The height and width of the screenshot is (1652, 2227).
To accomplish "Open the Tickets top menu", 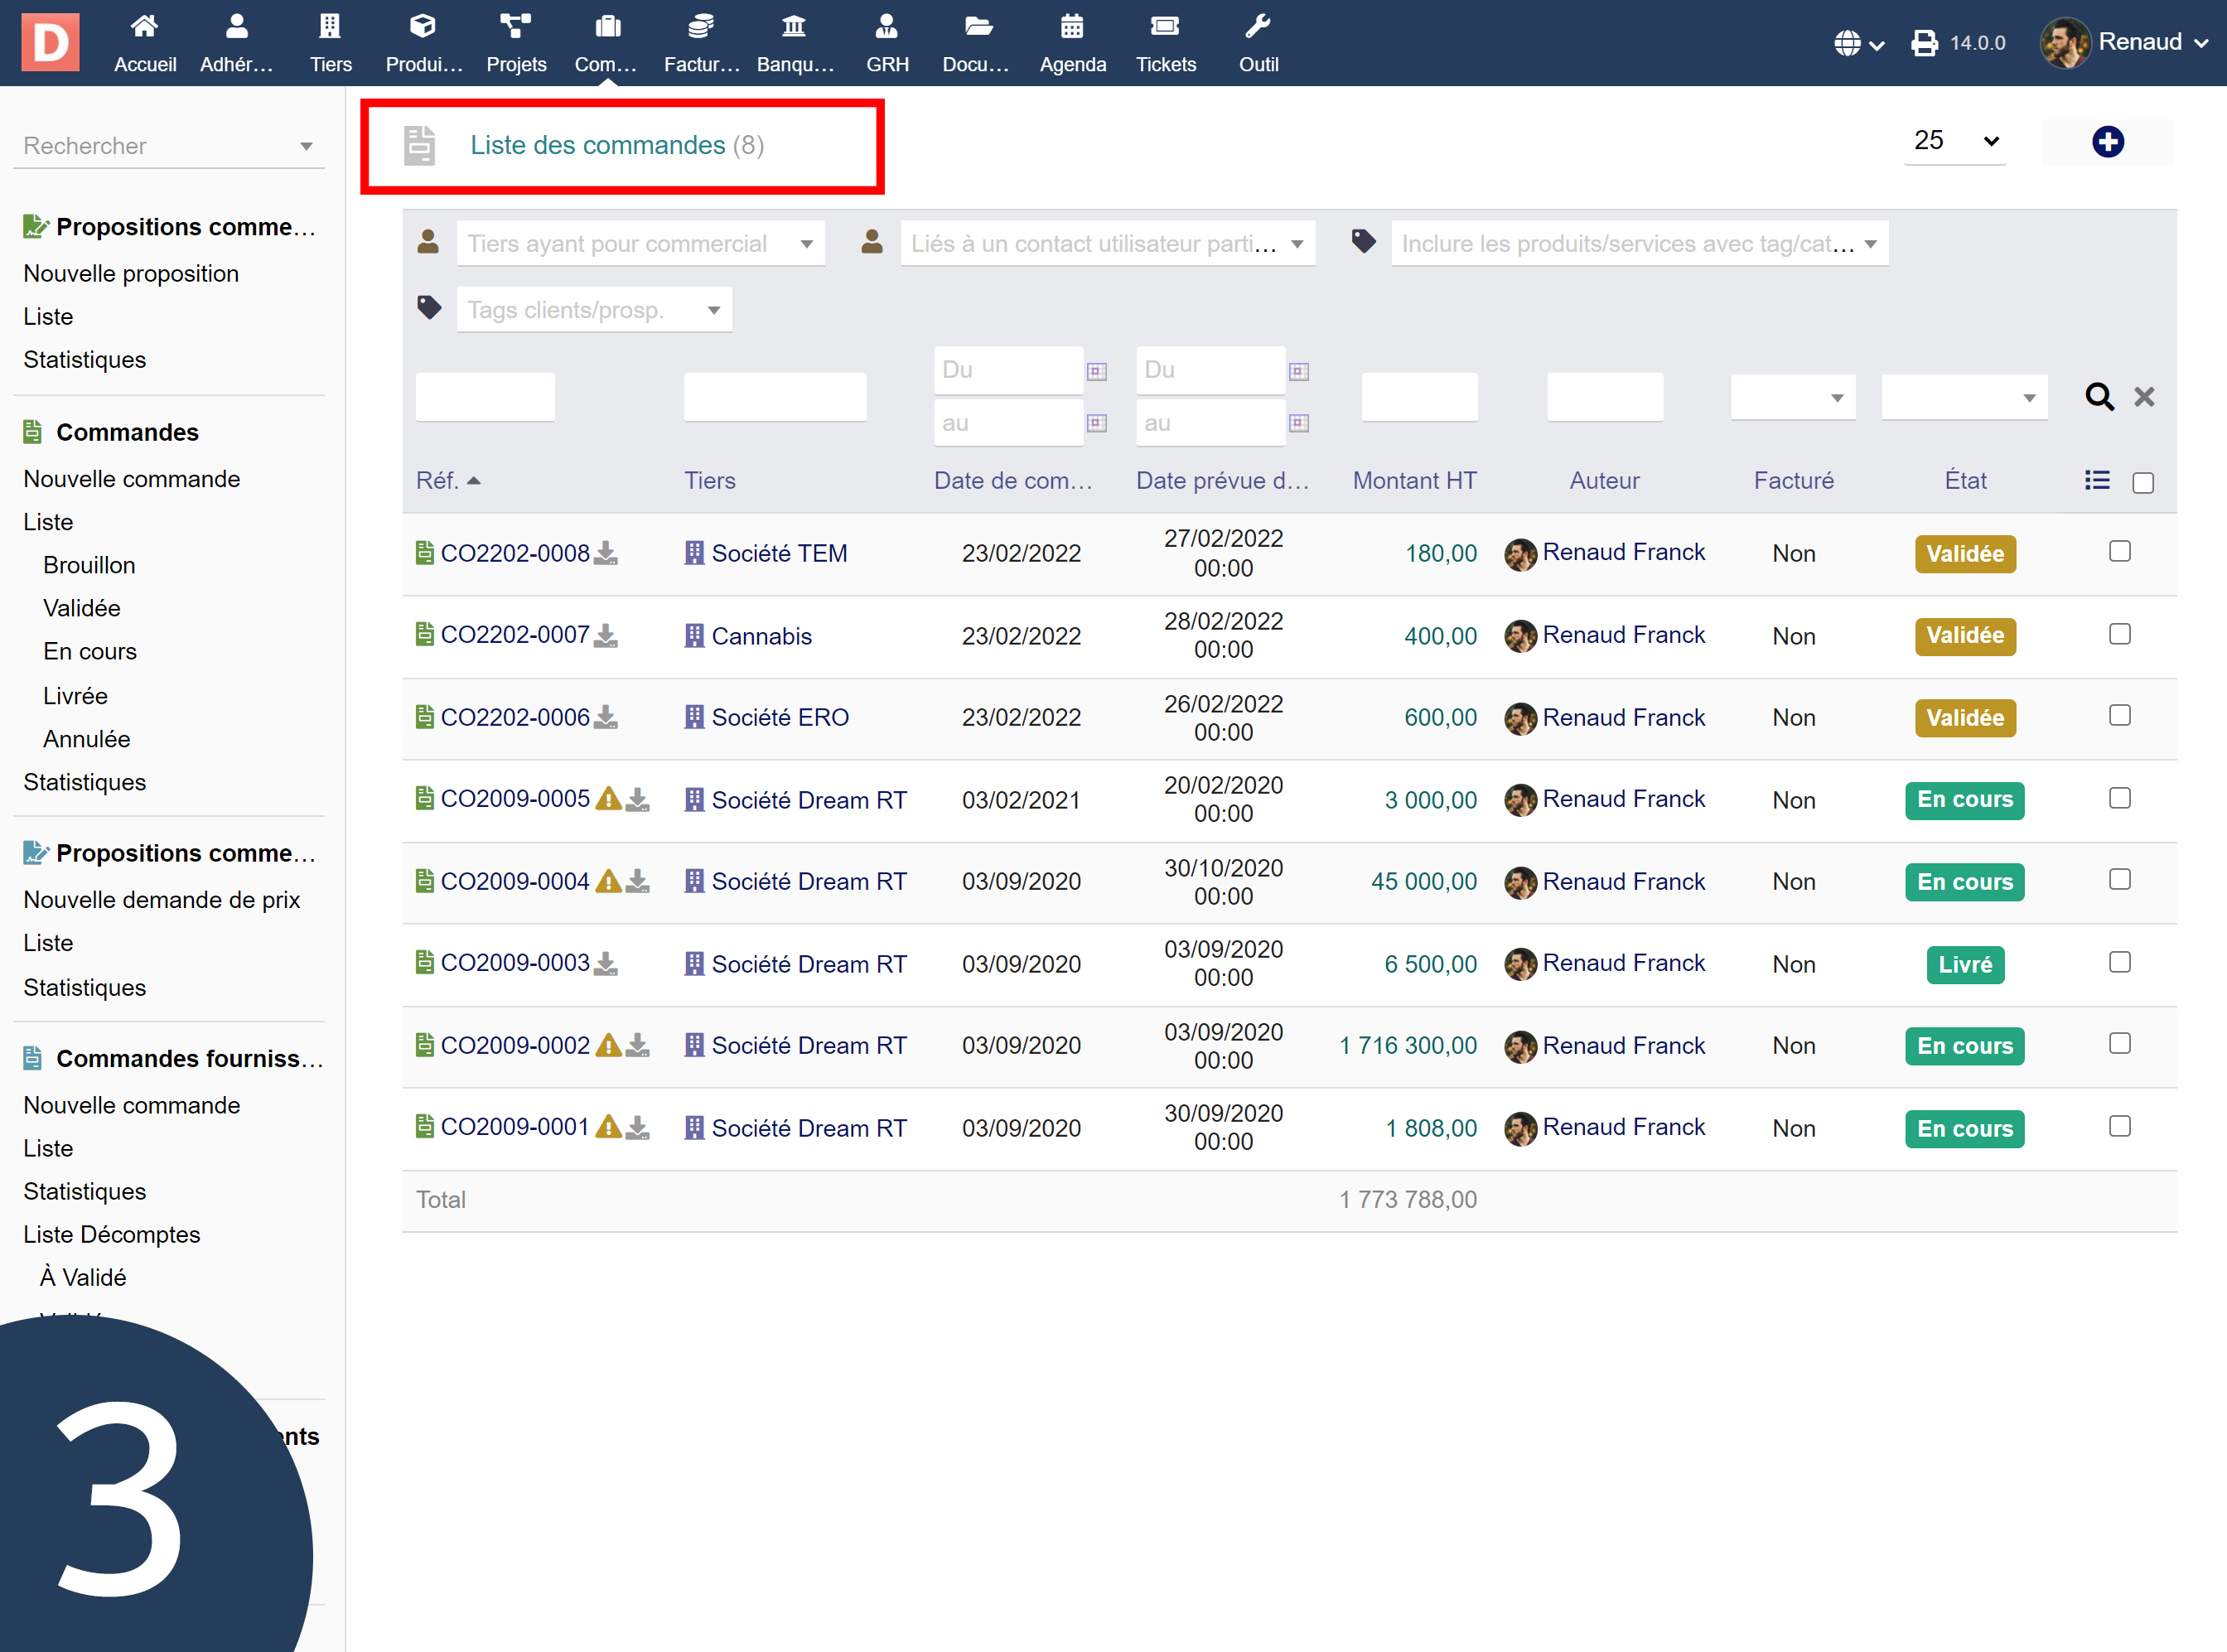I will pos(1165,43).
